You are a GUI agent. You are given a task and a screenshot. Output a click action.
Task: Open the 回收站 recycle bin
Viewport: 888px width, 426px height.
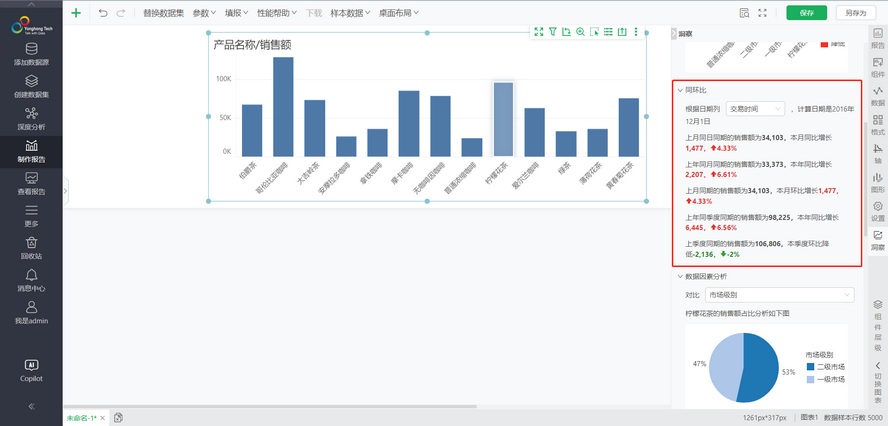pos(31,249)
